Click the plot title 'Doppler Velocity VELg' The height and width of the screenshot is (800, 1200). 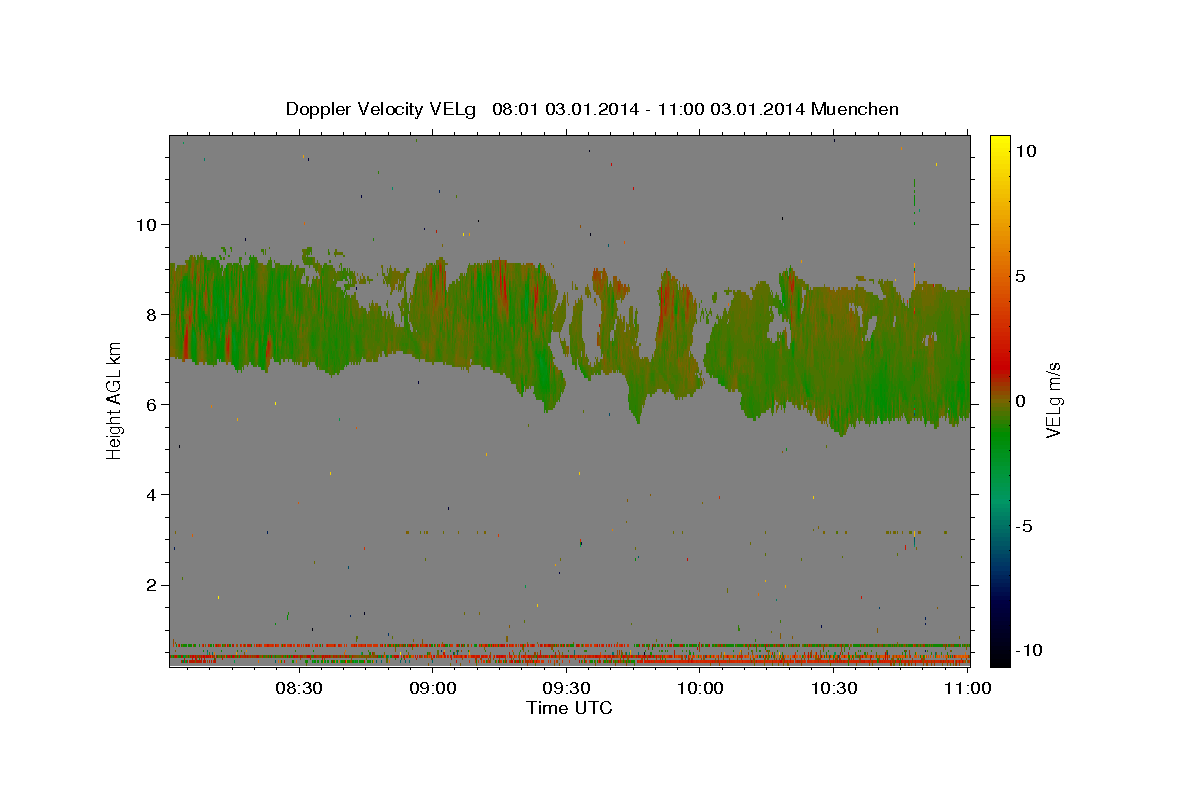click(x=382, y=109)
